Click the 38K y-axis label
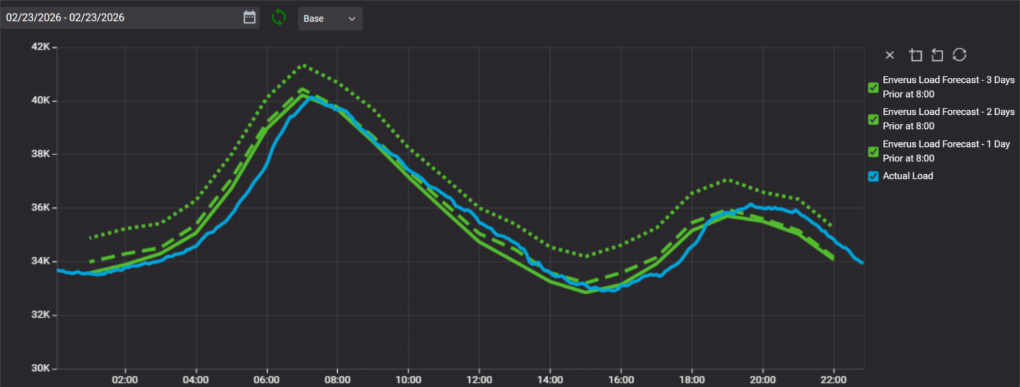The image size is (1020, 387). 41,154
